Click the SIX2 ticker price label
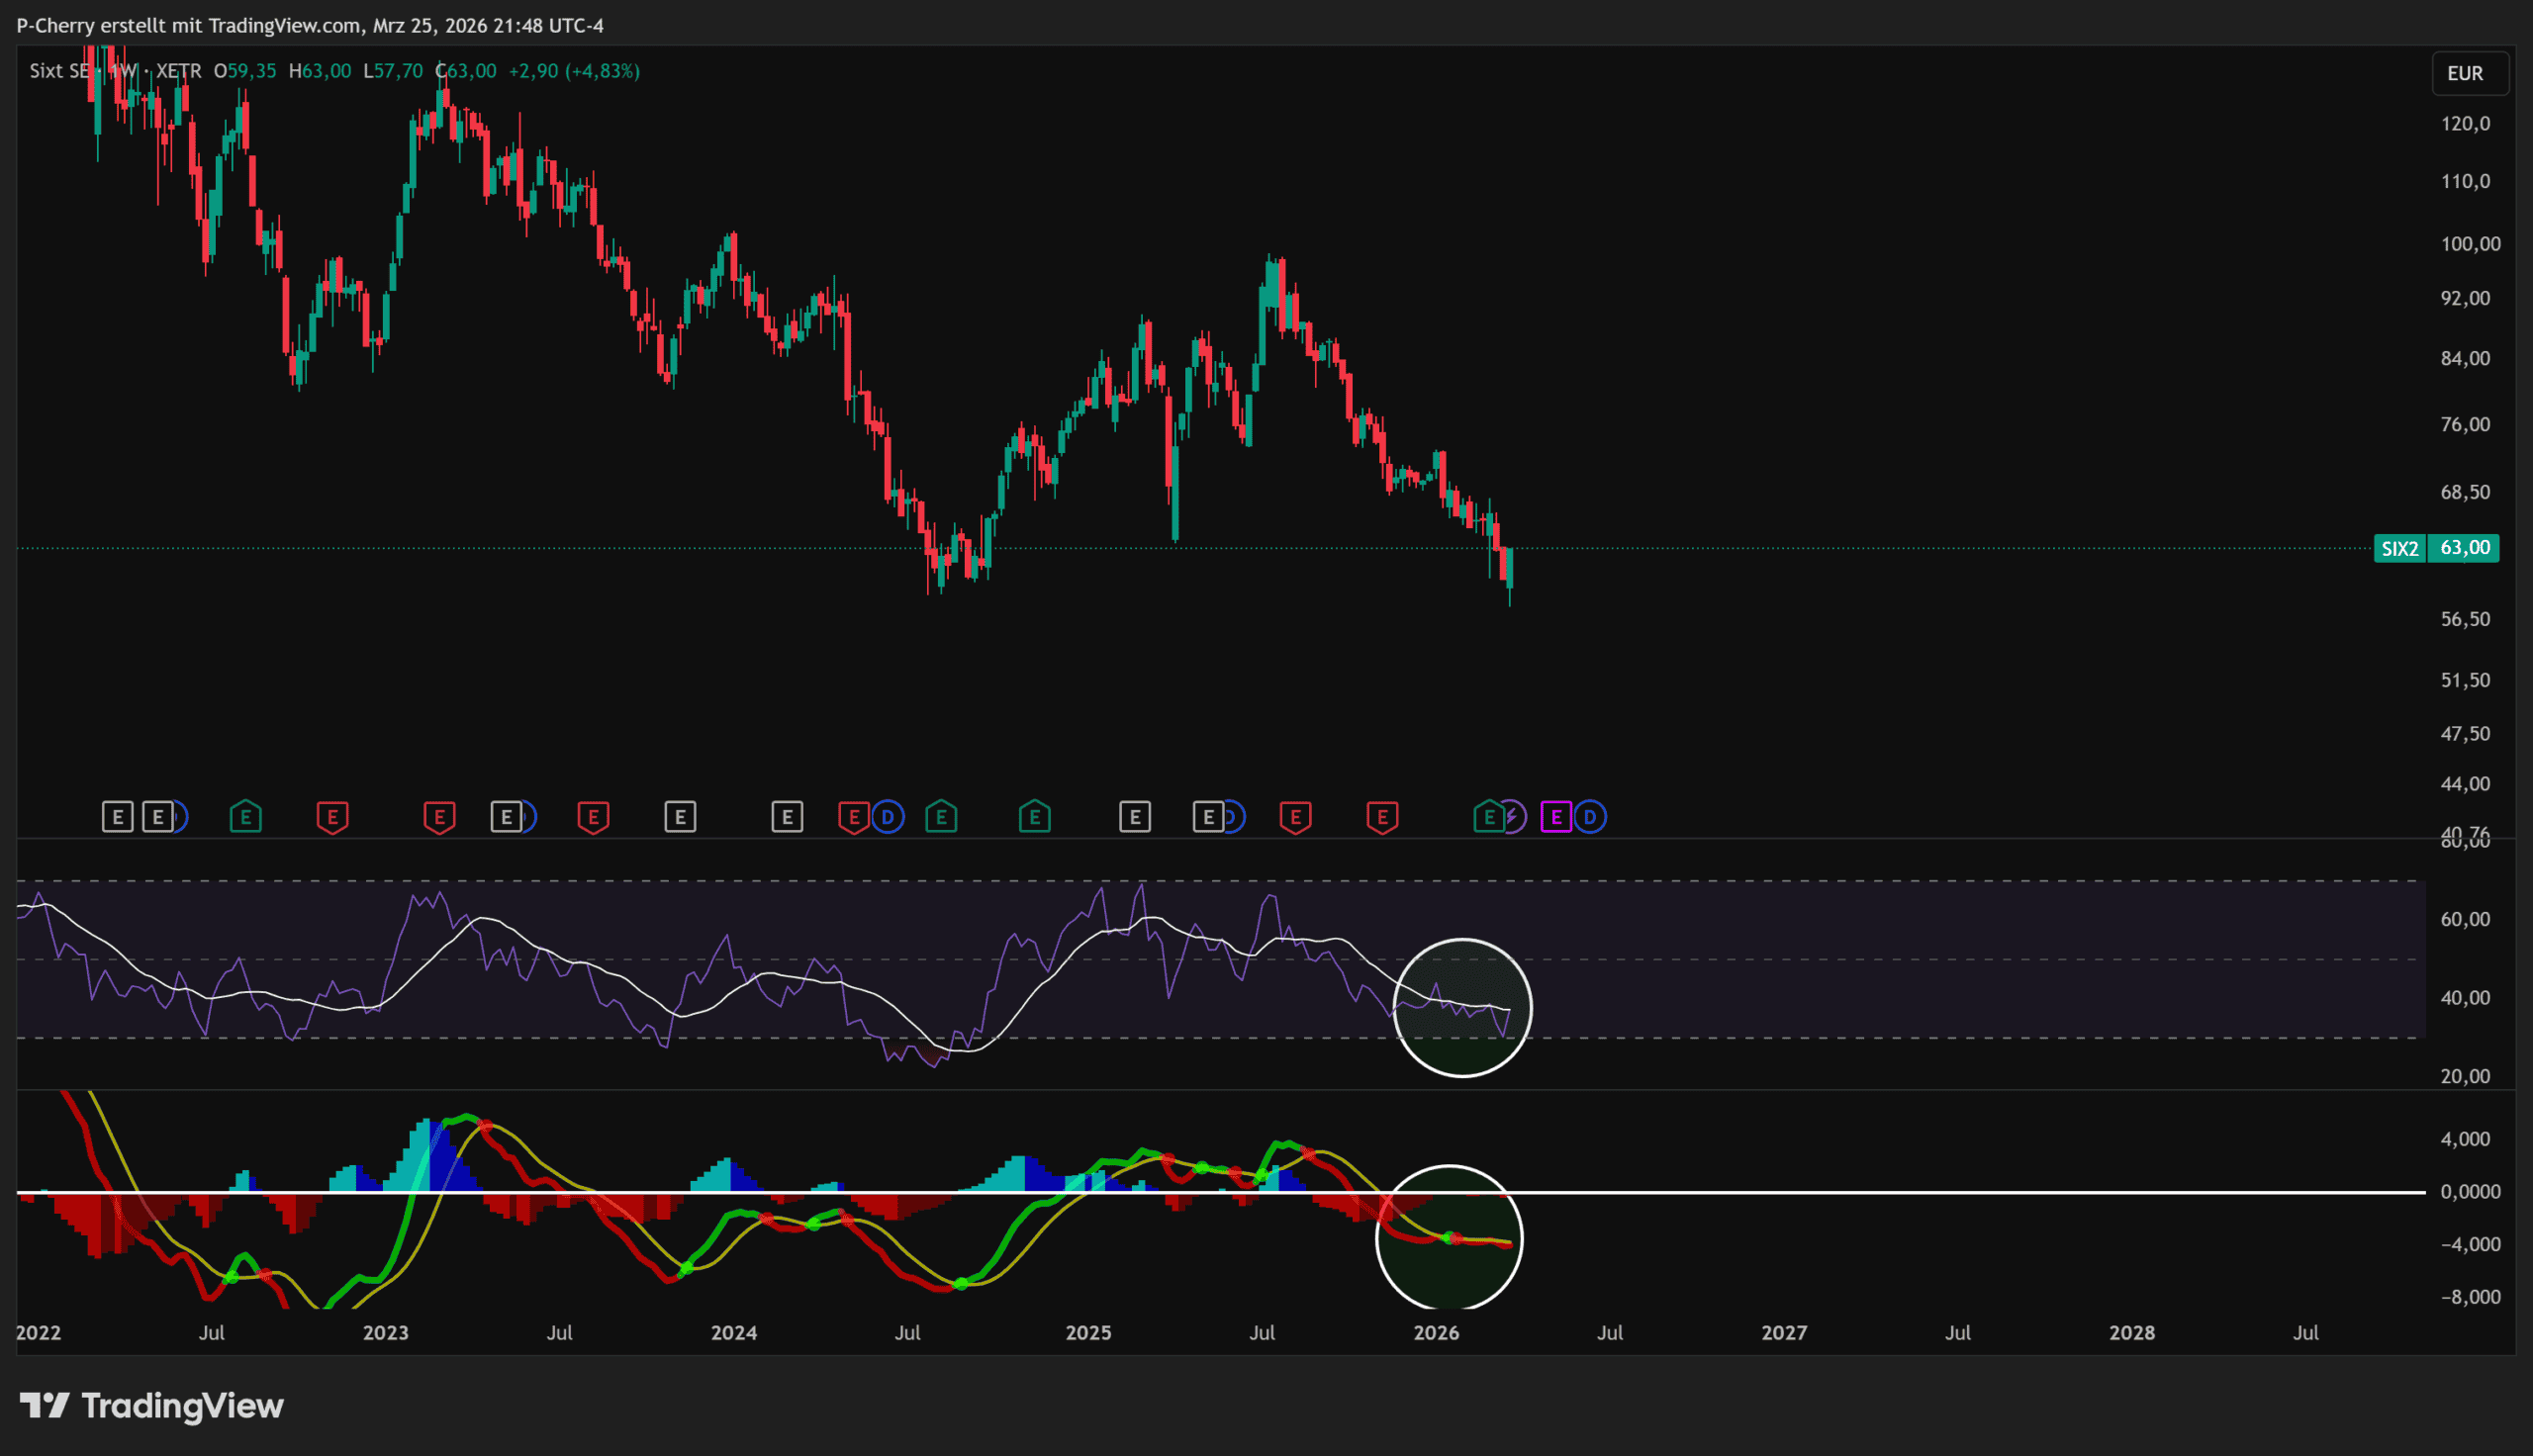This screenshot has width=2533, height=1456. (2400, 548)
